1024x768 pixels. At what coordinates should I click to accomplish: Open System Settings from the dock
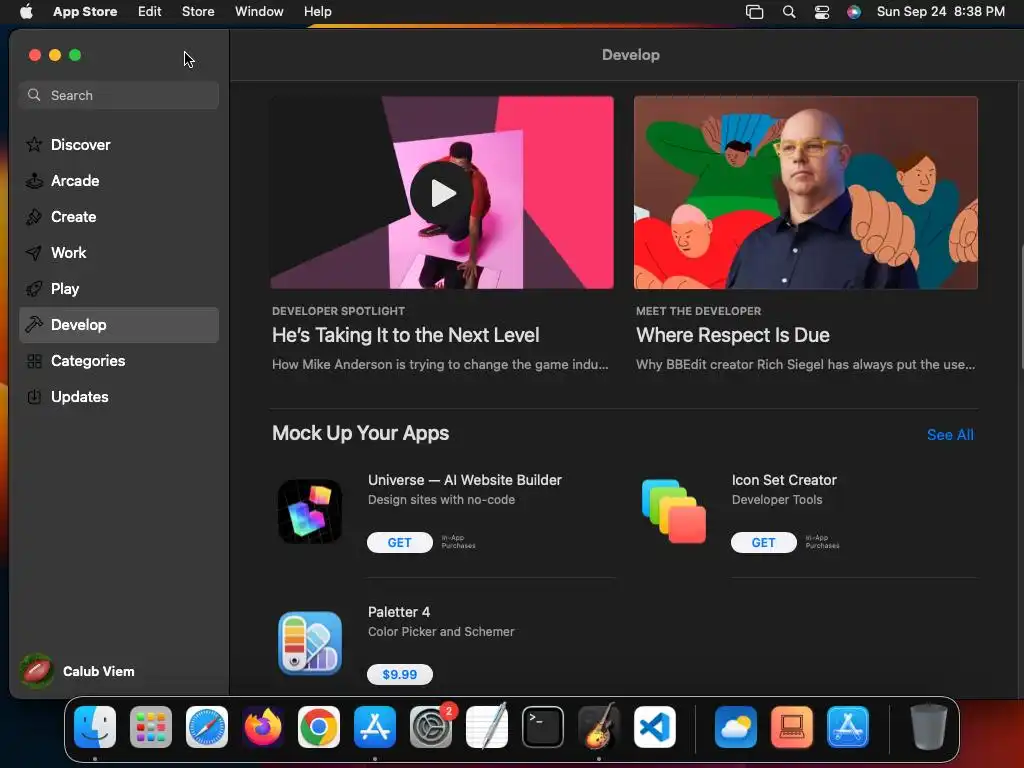(x=431, y=727)
